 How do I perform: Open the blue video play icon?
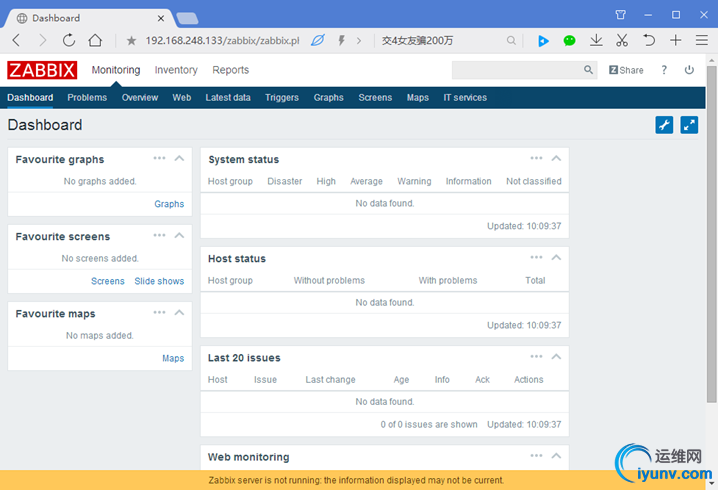(x=543, y=41)
